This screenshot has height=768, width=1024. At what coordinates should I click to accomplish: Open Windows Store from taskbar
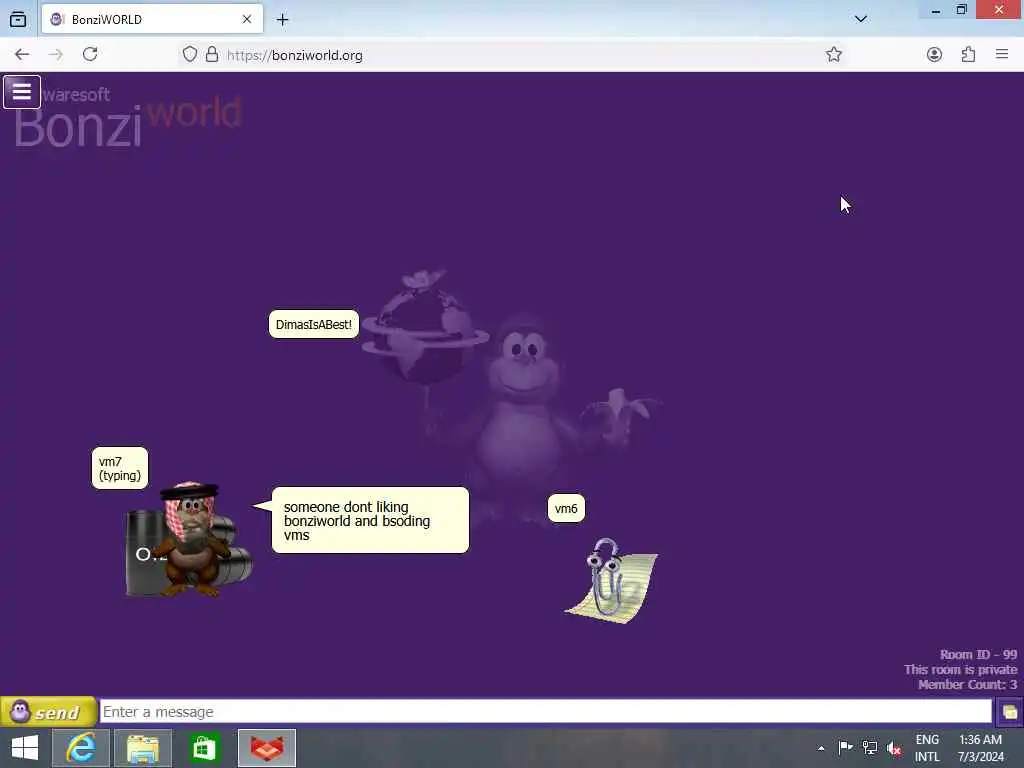(x=204, y=748)
